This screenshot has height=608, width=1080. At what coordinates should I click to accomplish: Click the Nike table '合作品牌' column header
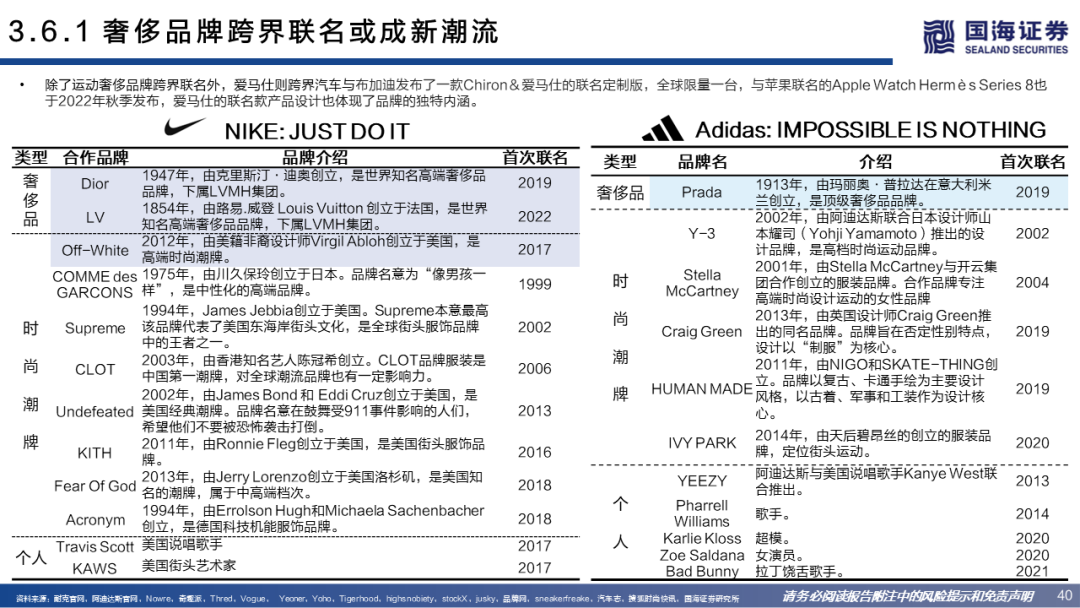[96, 158]
